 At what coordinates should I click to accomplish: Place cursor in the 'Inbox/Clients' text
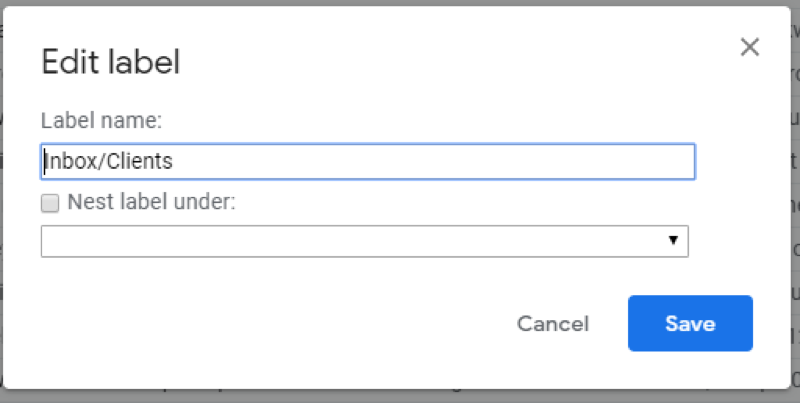pos(108,161)
